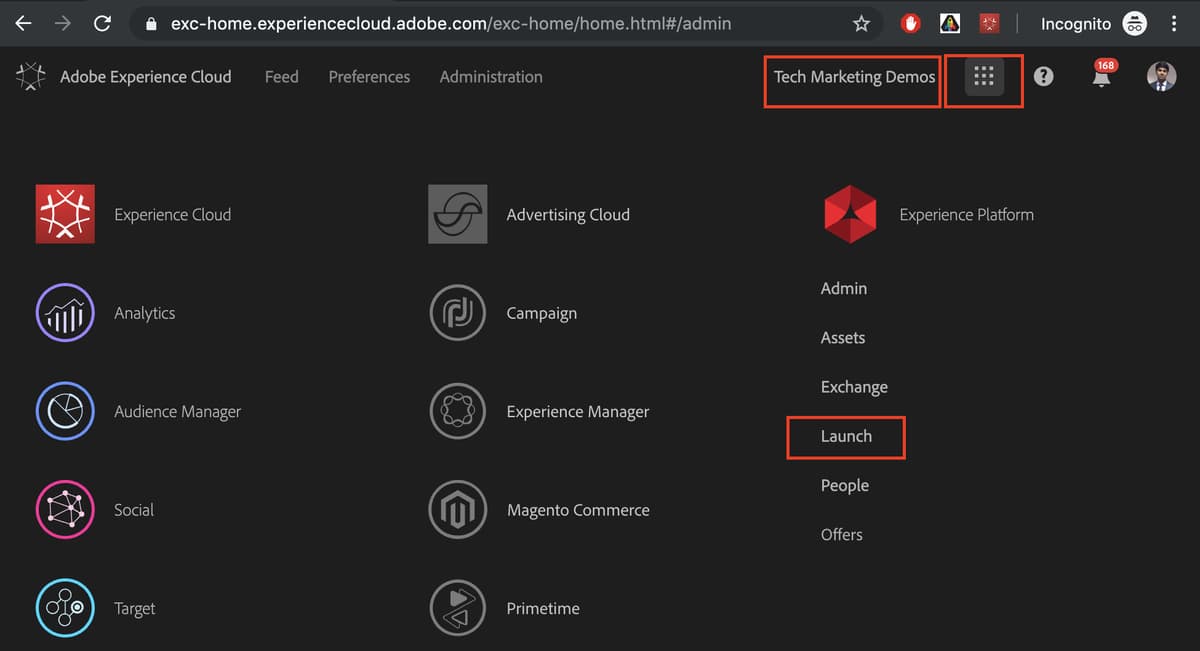The width and height of the screenshot is (1200, 651).
Task: Select the Campaign app icon
Action: (x=457, y=312)
